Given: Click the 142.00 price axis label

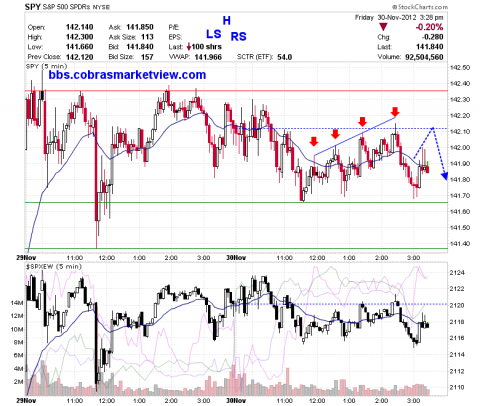Looking at the screenshot, I should 460,148.
